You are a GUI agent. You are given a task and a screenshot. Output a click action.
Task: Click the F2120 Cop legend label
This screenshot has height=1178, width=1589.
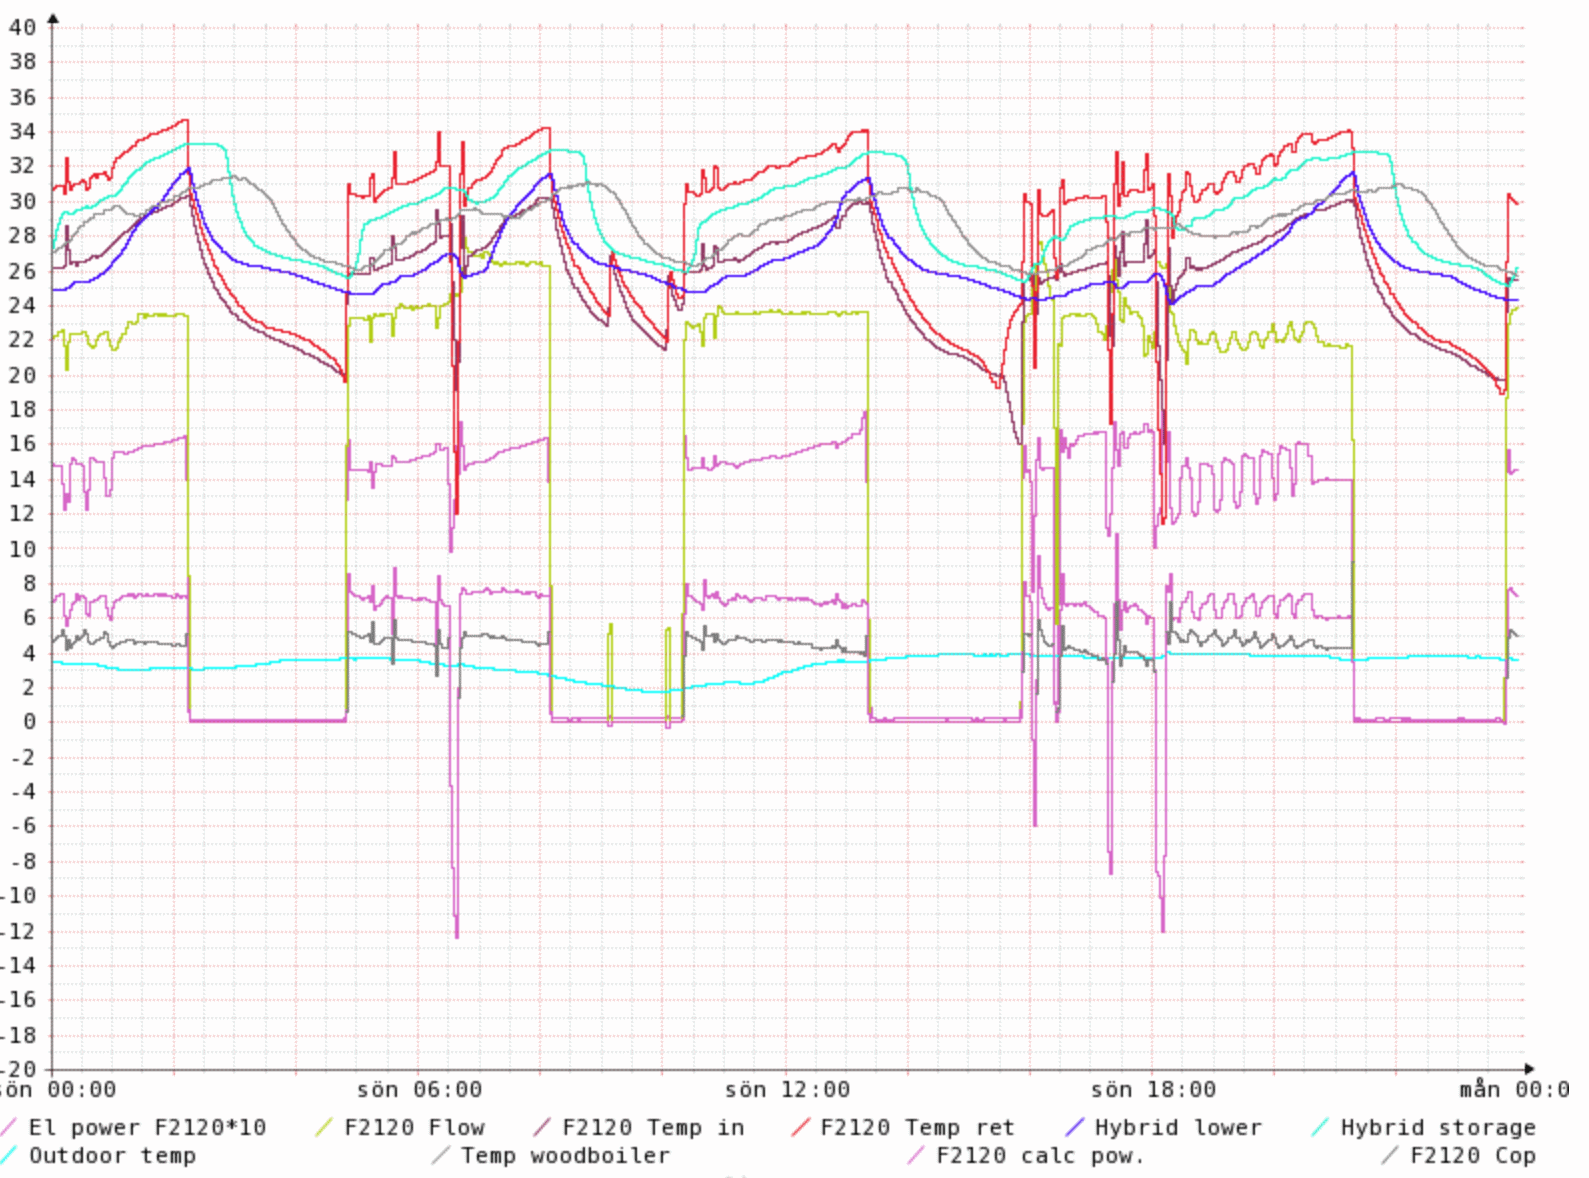pyautogui.click(x=1472, y=1156)
